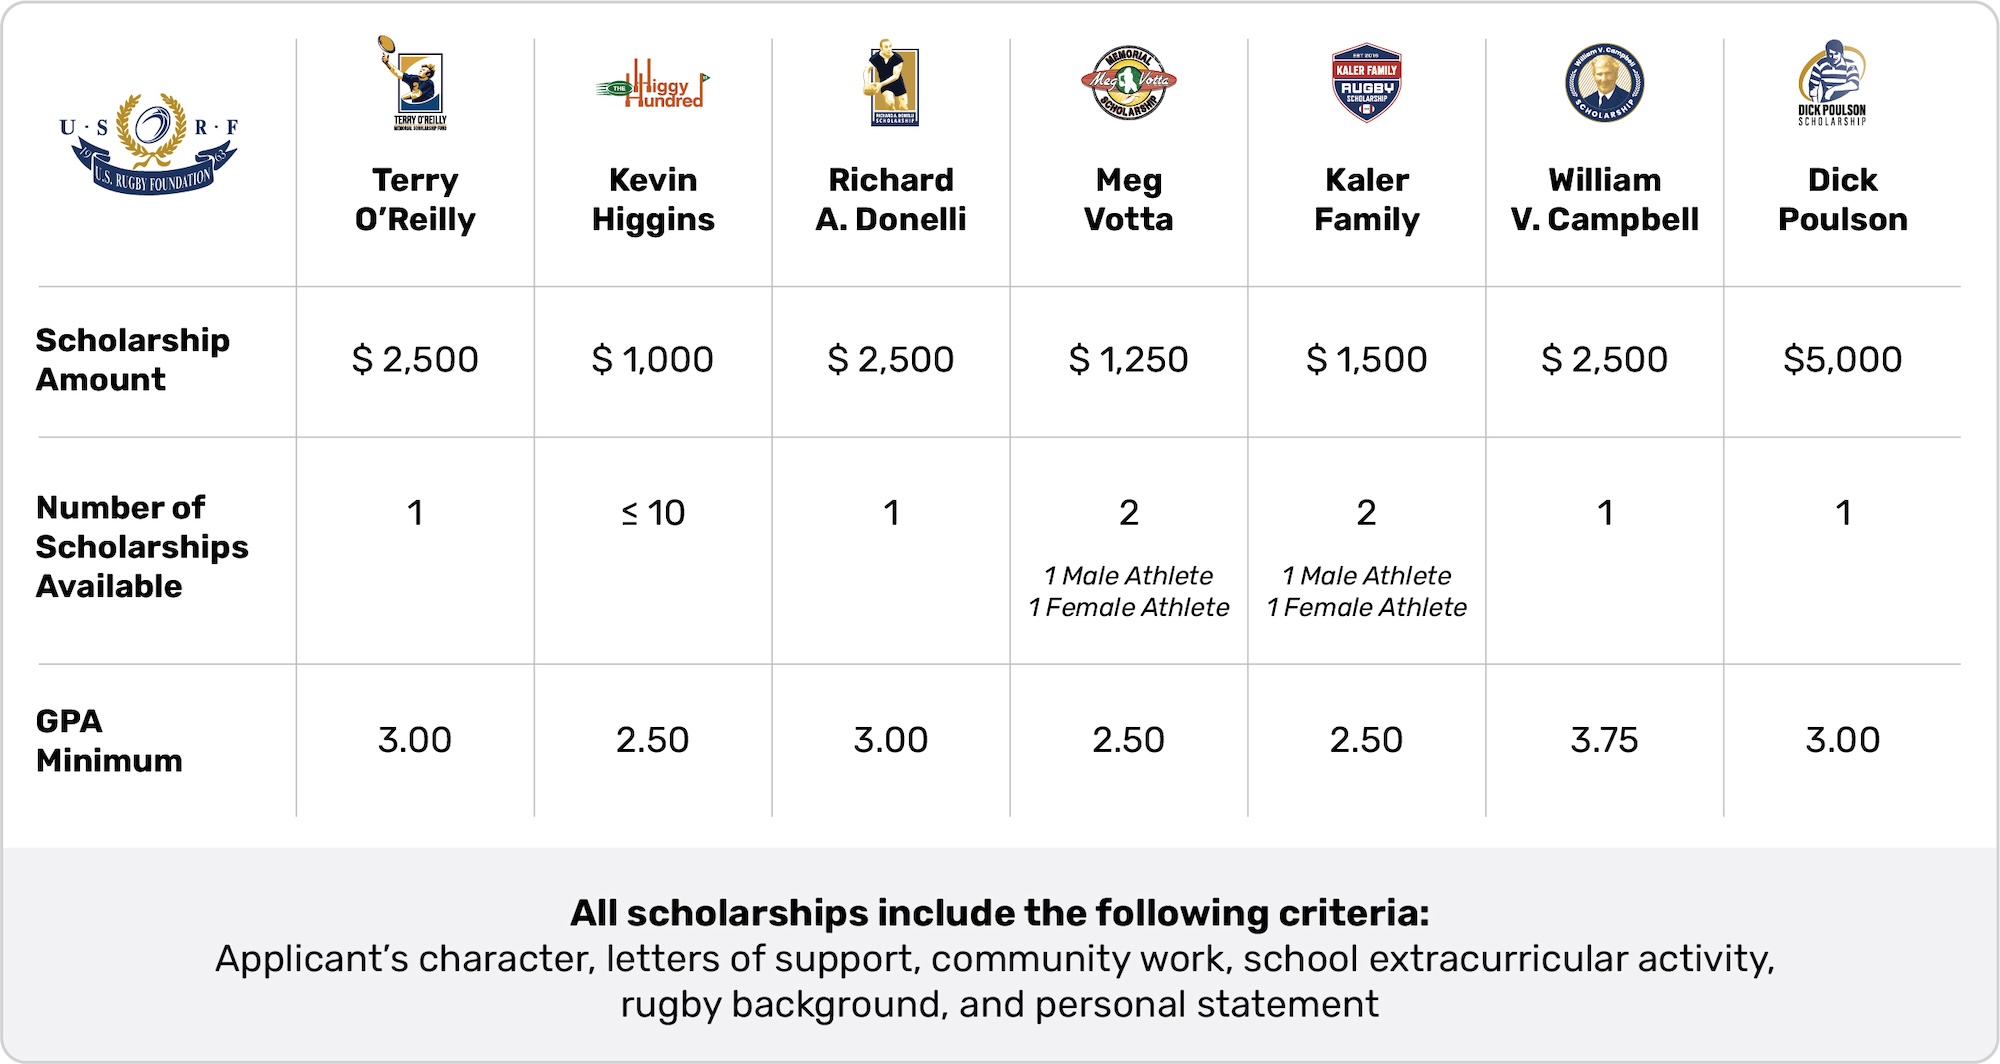
Task: Click the GPA Minimum row label
Action: pos(109,741)
